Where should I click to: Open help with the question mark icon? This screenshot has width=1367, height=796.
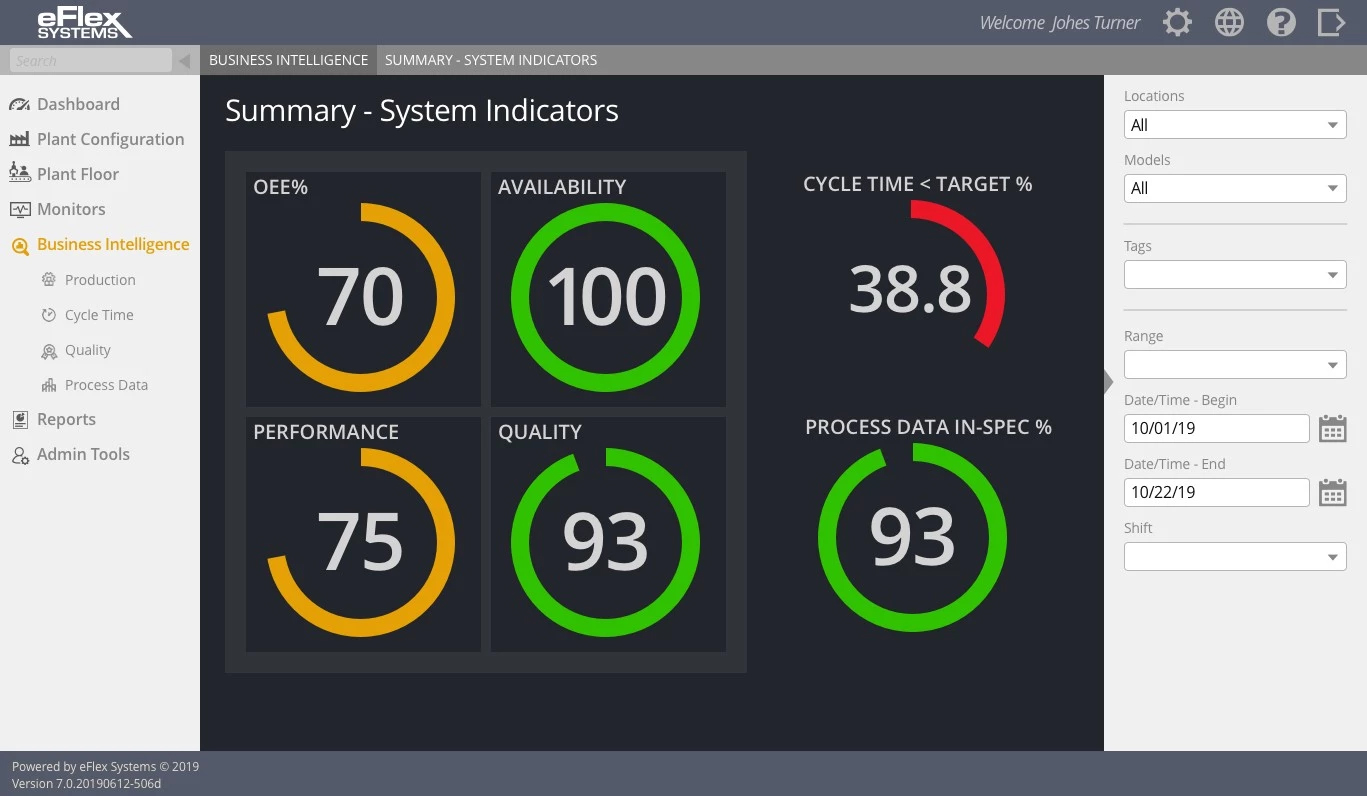point(1281,23)
